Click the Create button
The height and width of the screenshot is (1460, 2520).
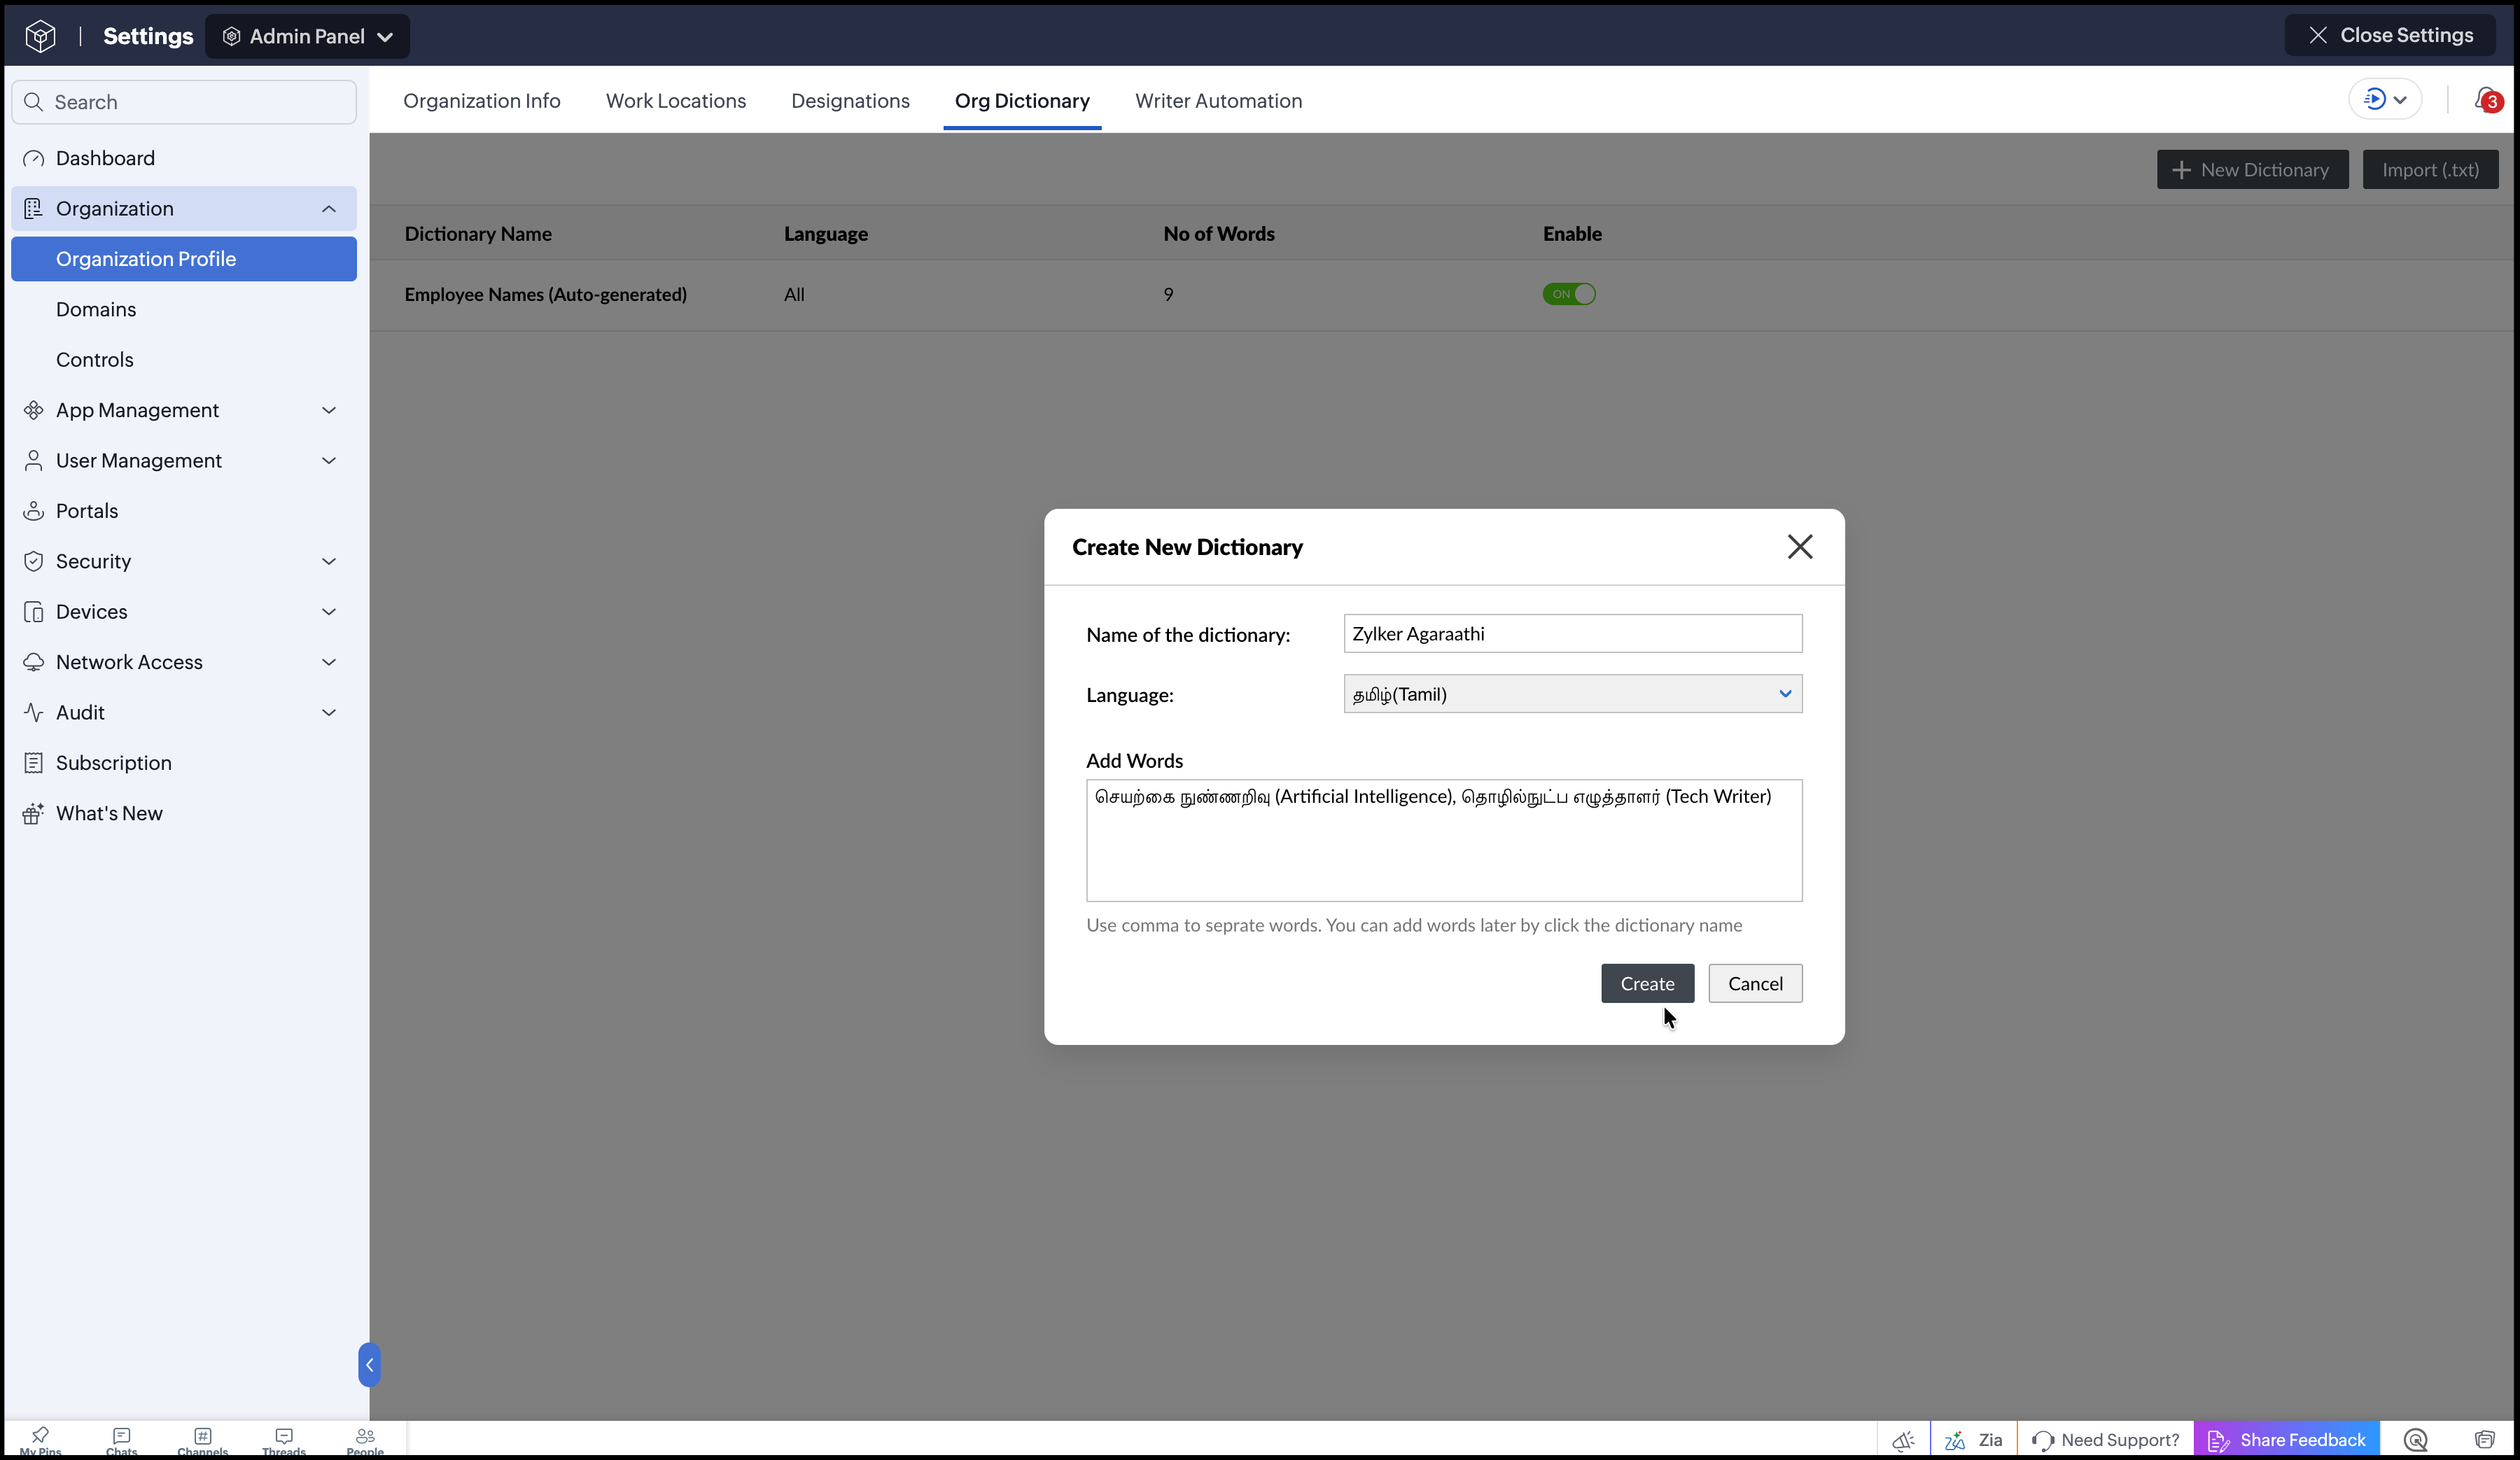point(1648,984)
